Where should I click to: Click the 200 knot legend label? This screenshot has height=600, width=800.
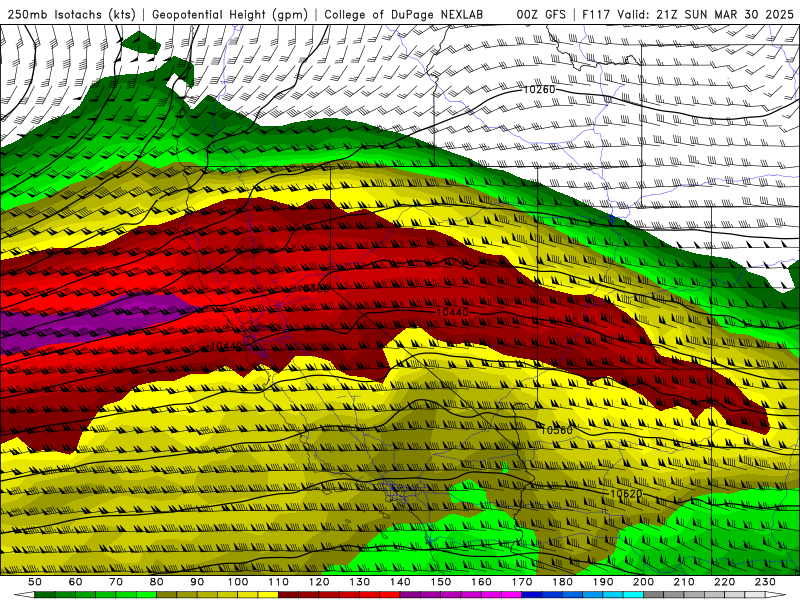point(644,582)
